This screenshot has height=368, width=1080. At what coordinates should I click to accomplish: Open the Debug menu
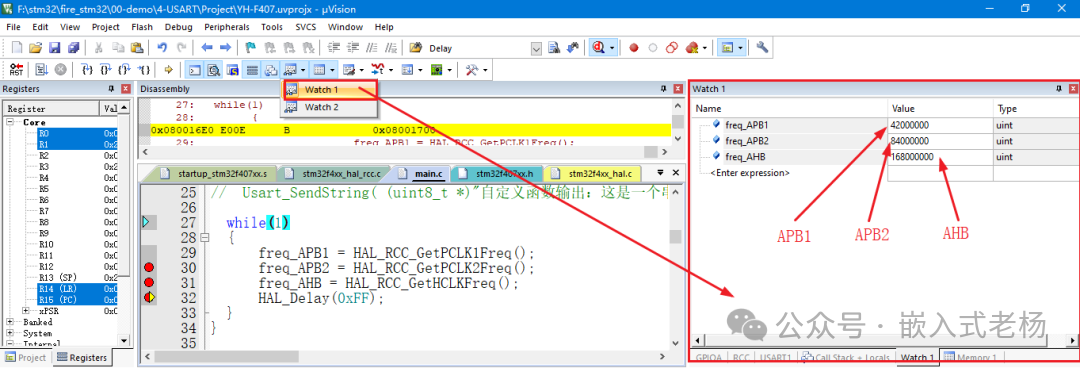point(178,27)
